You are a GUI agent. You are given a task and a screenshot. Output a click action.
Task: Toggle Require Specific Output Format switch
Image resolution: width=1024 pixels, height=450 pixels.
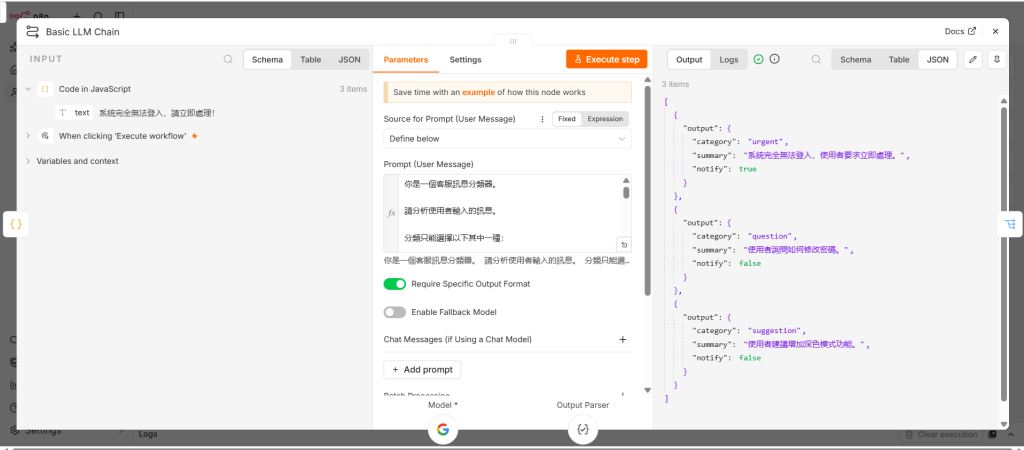[394, 284]
